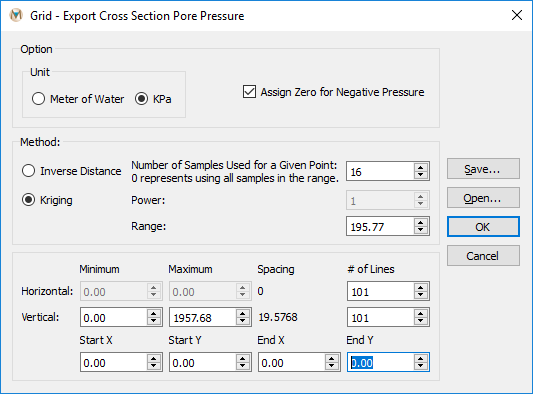The height and width of the screenshot is (394, 533).
Task: Increase Start X value
Action: click(154, 359)
